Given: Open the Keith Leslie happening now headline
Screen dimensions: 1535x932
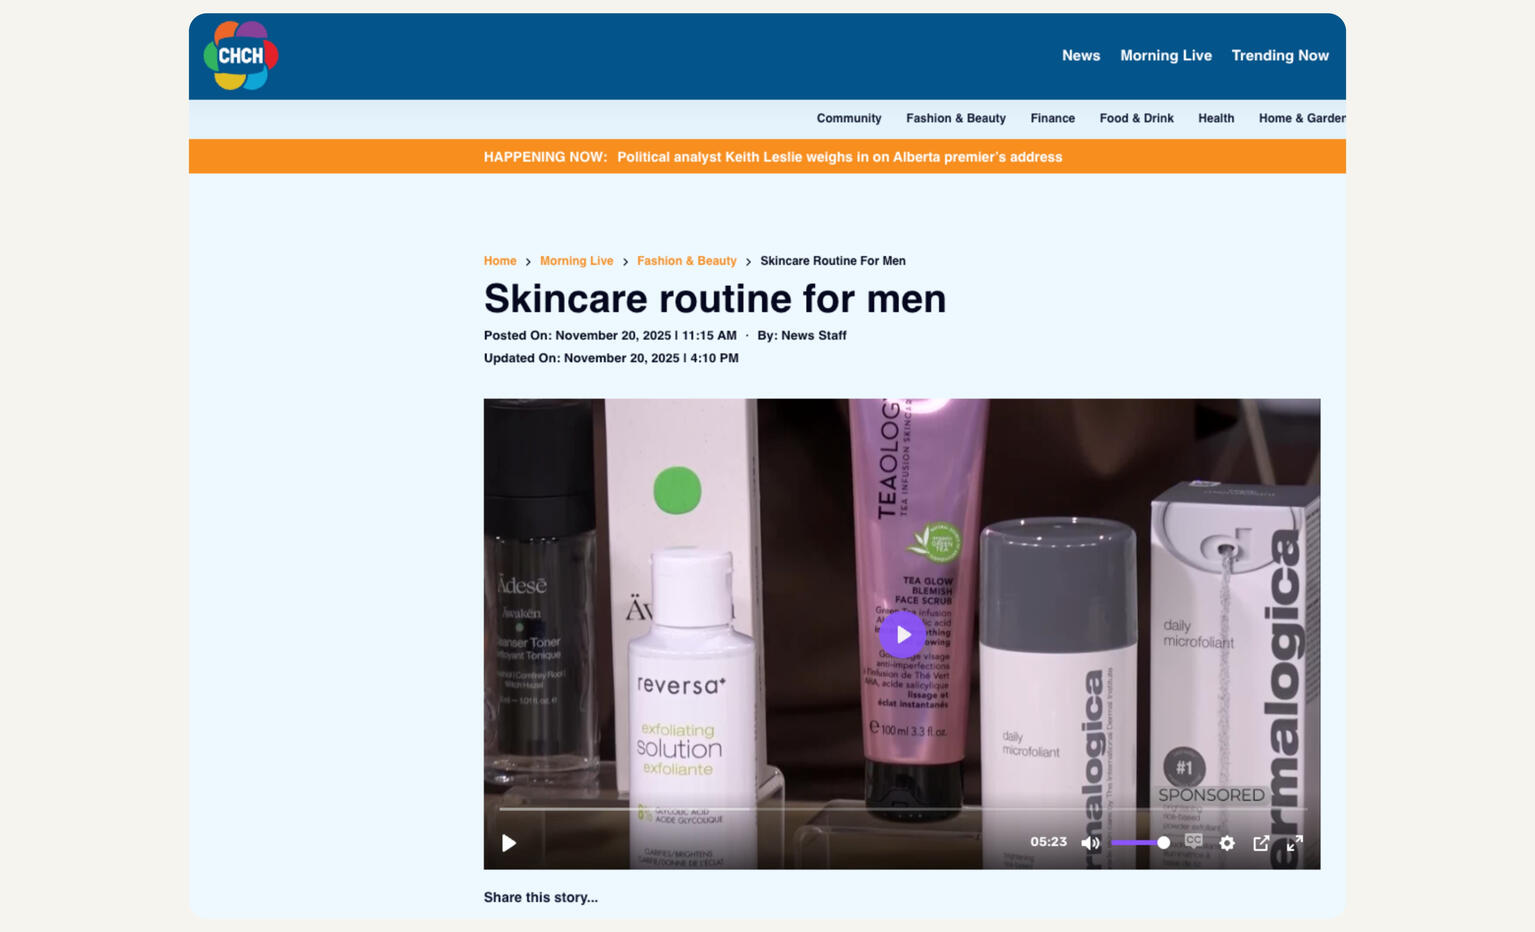Looking at the screenshot, I should 839,157.
